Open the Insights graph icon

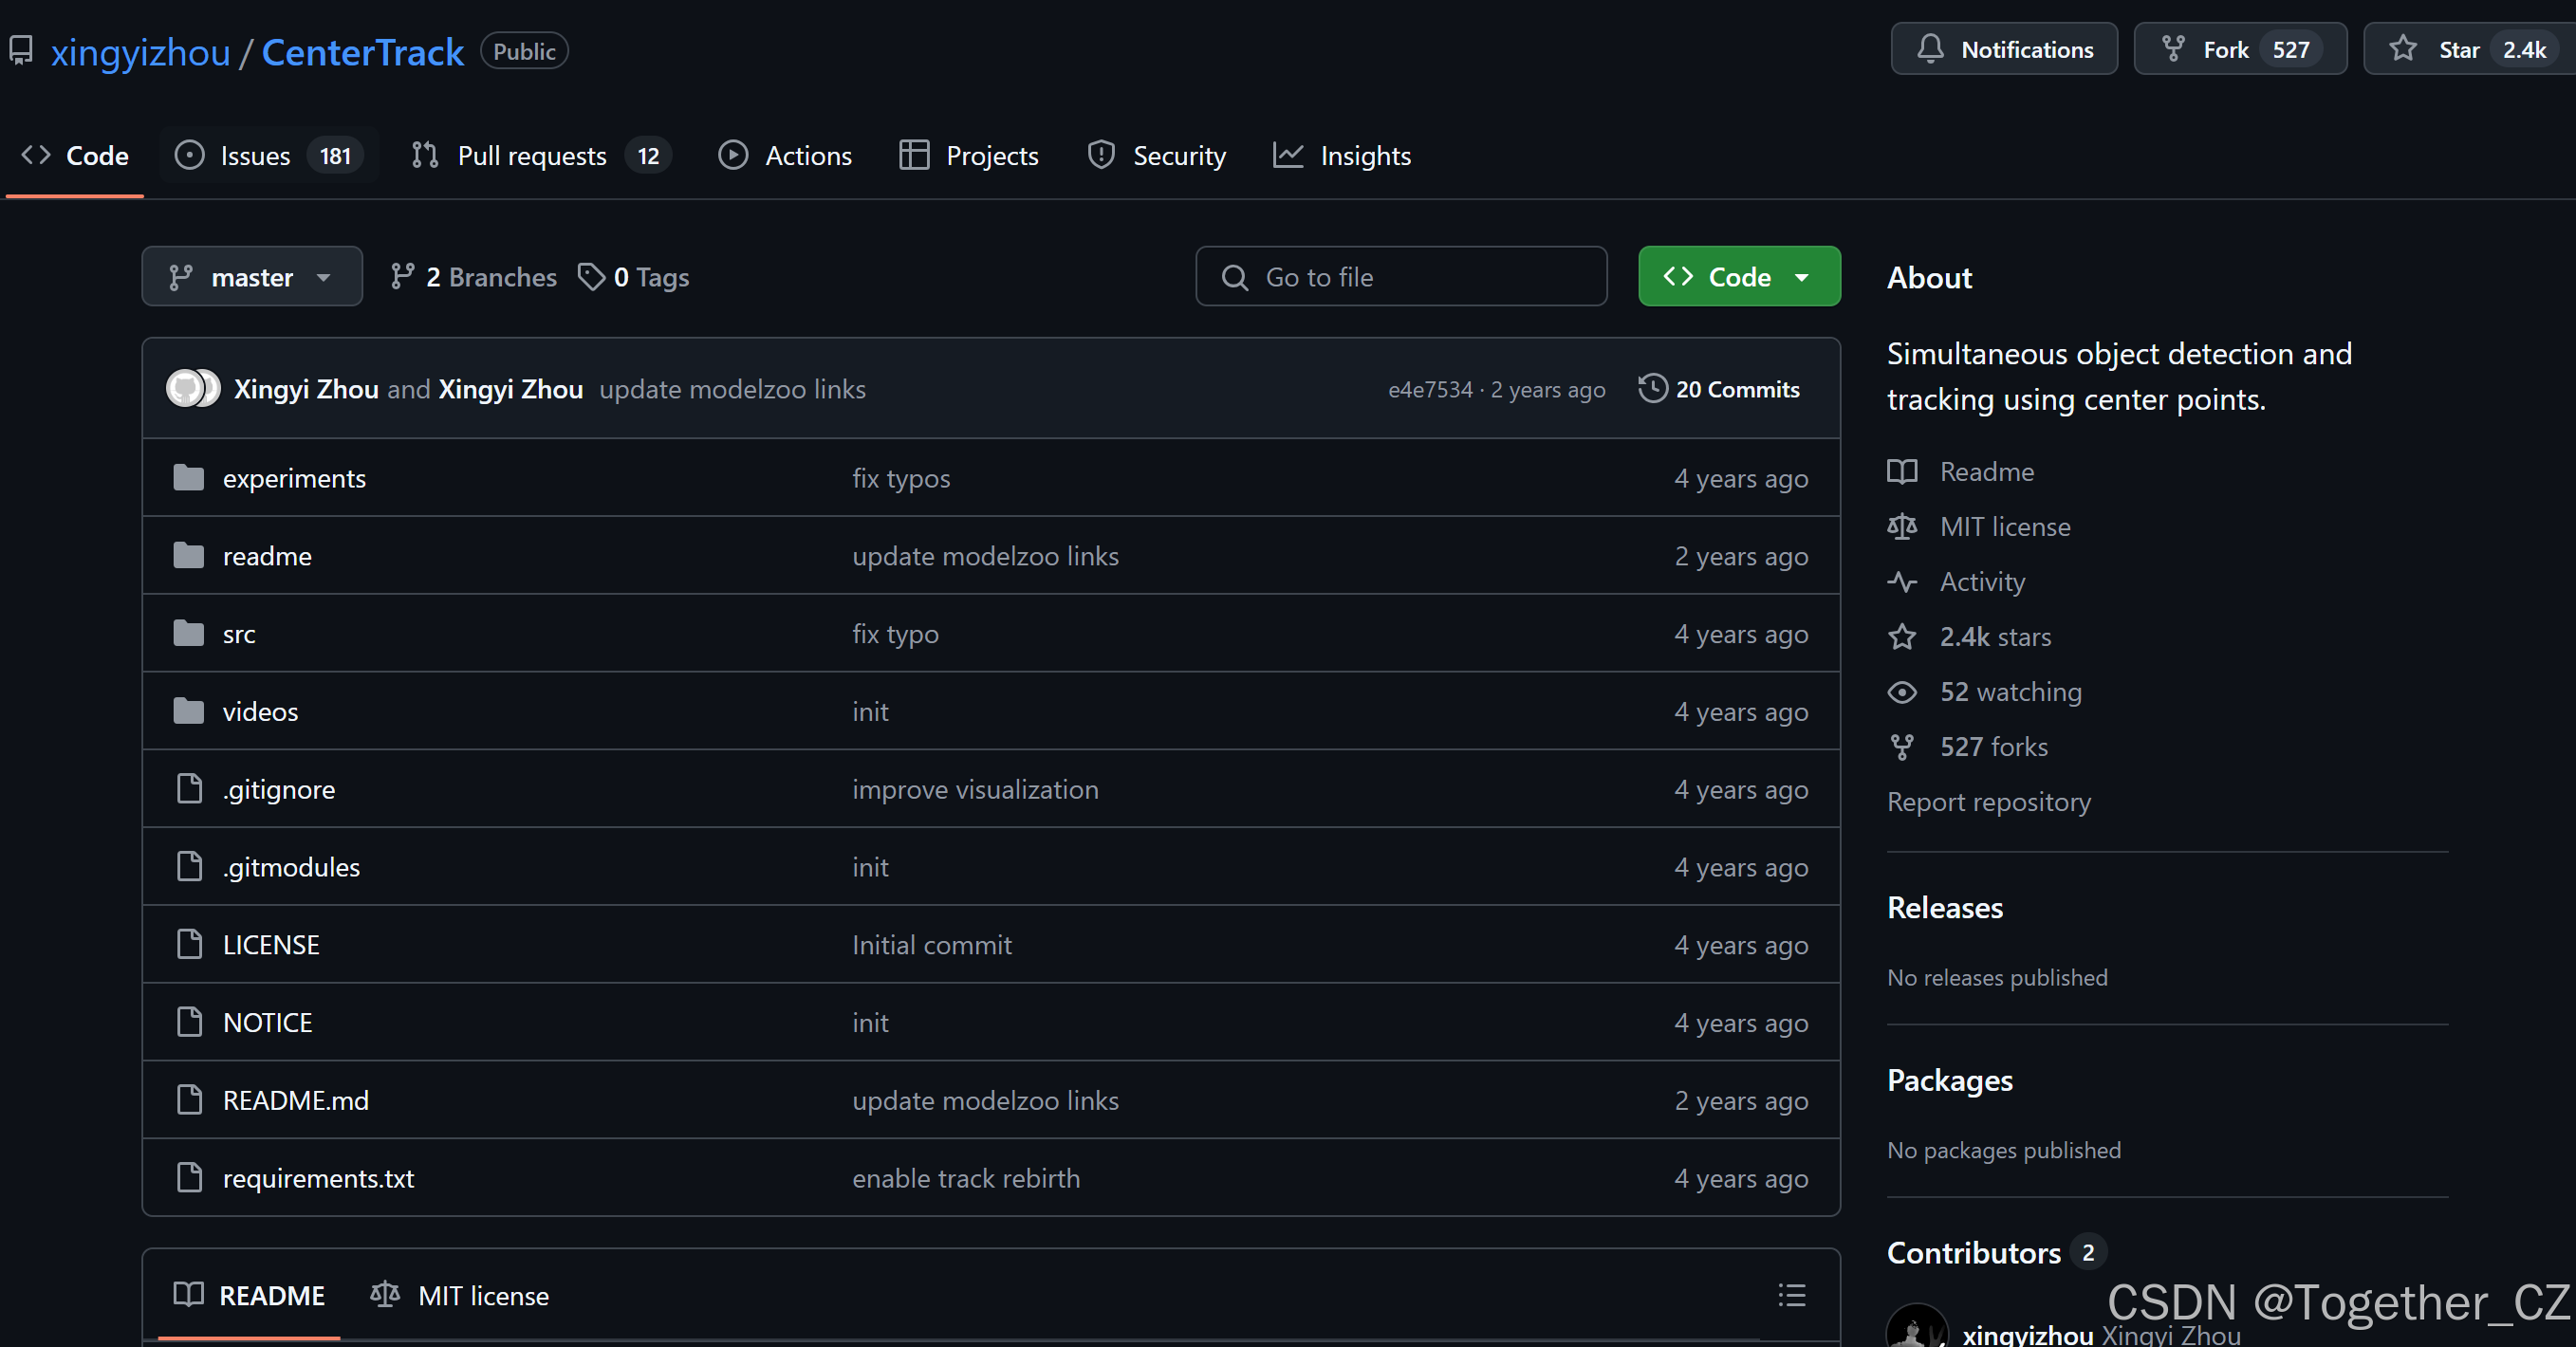click(x=1288, y=155)
